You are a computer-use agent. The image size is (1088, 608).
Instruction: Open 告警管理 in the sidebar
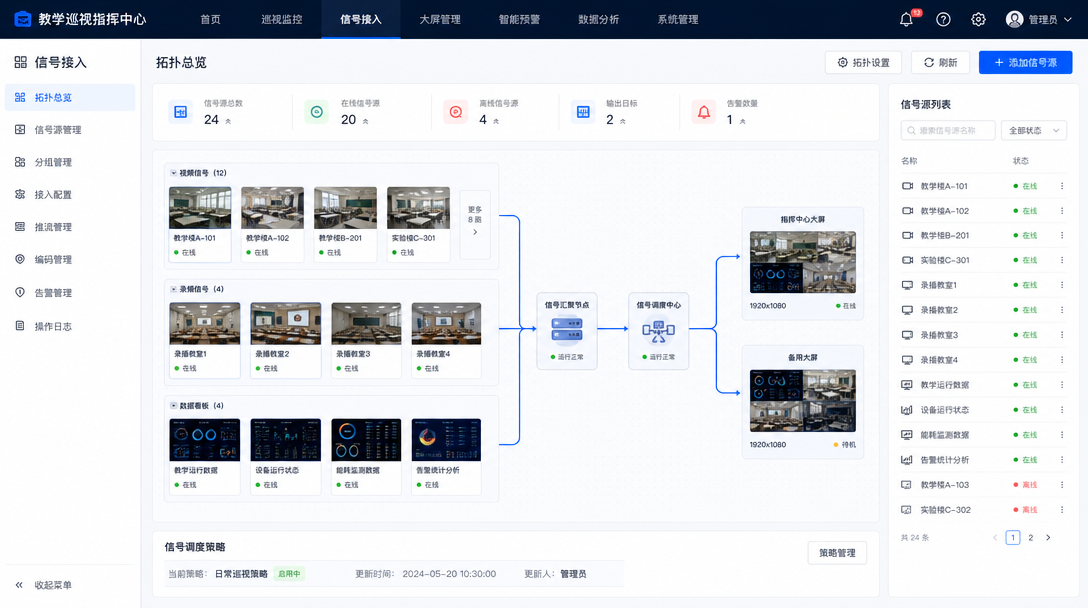point(70,293)
